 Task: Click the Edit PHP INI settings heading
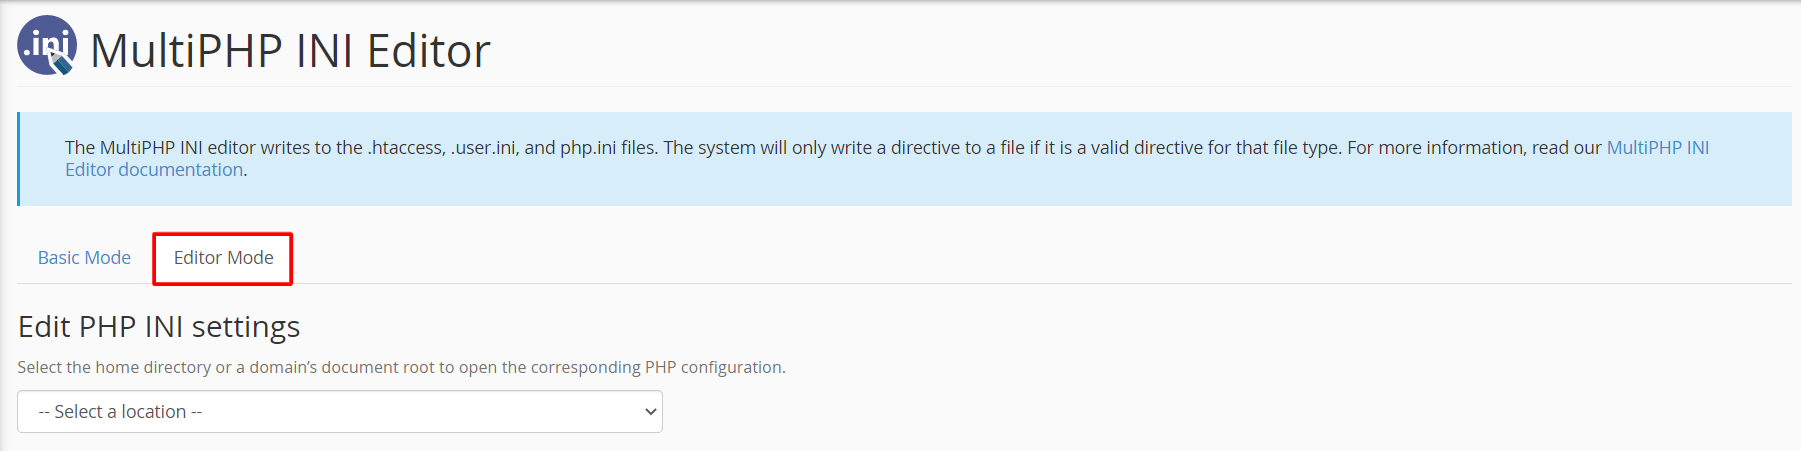(159, 327)
